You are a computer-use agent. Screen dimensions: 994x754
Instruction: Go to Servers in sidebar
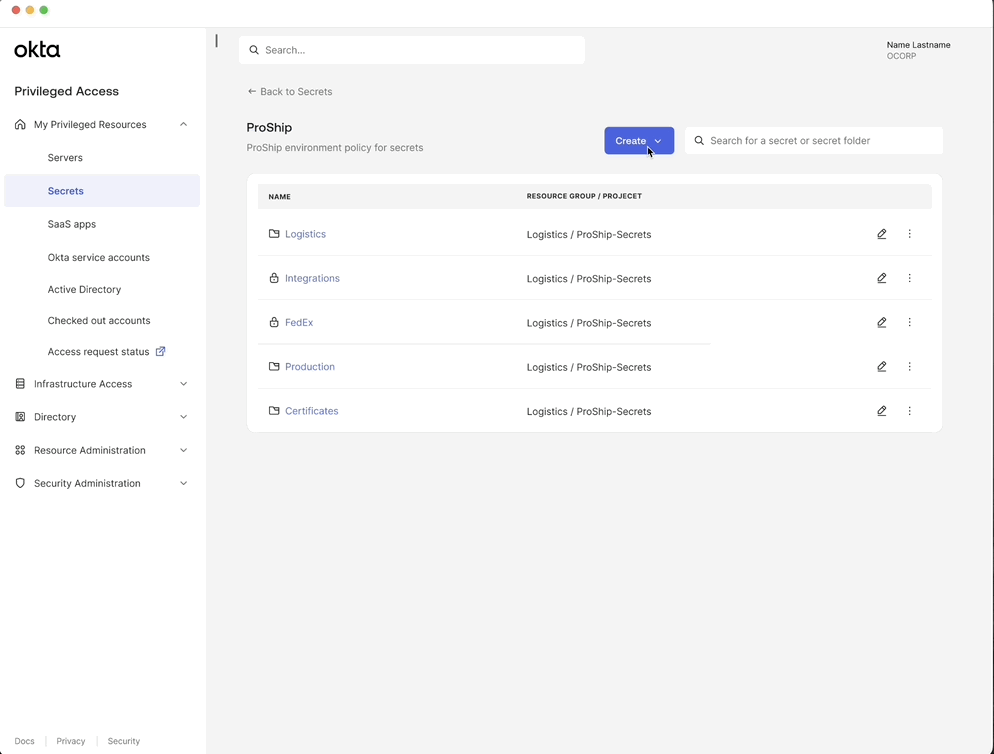click(x=65, y=158)
